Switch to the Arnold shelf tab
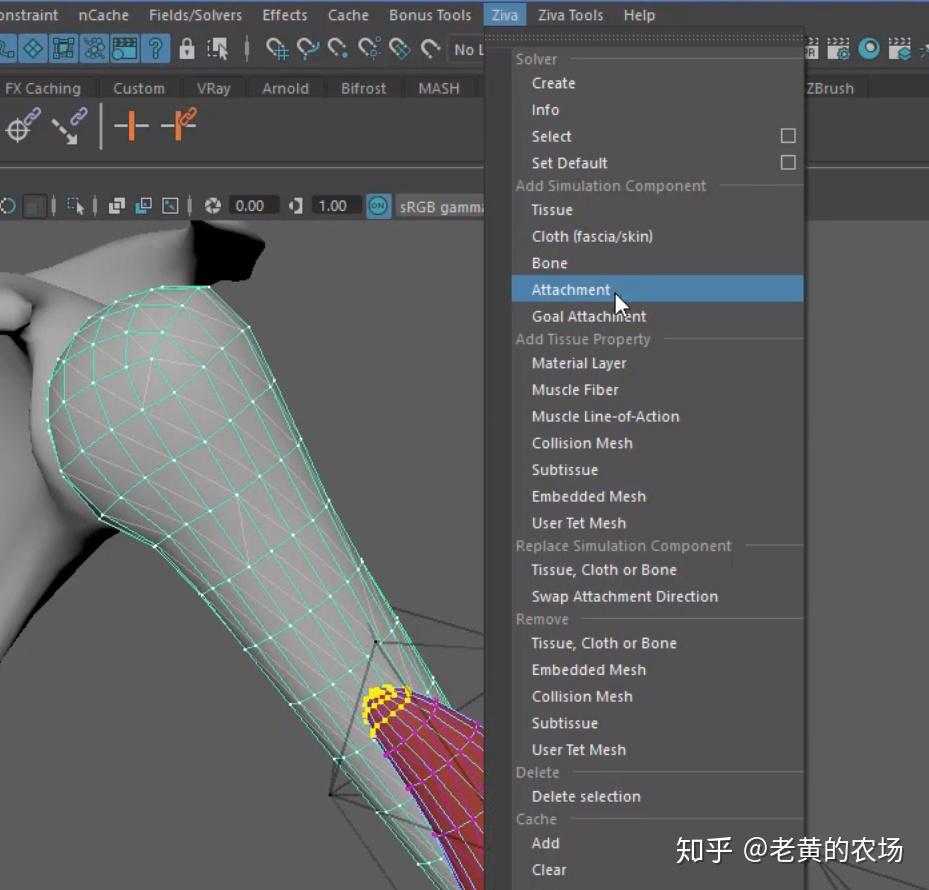 [x=285, y=88]
